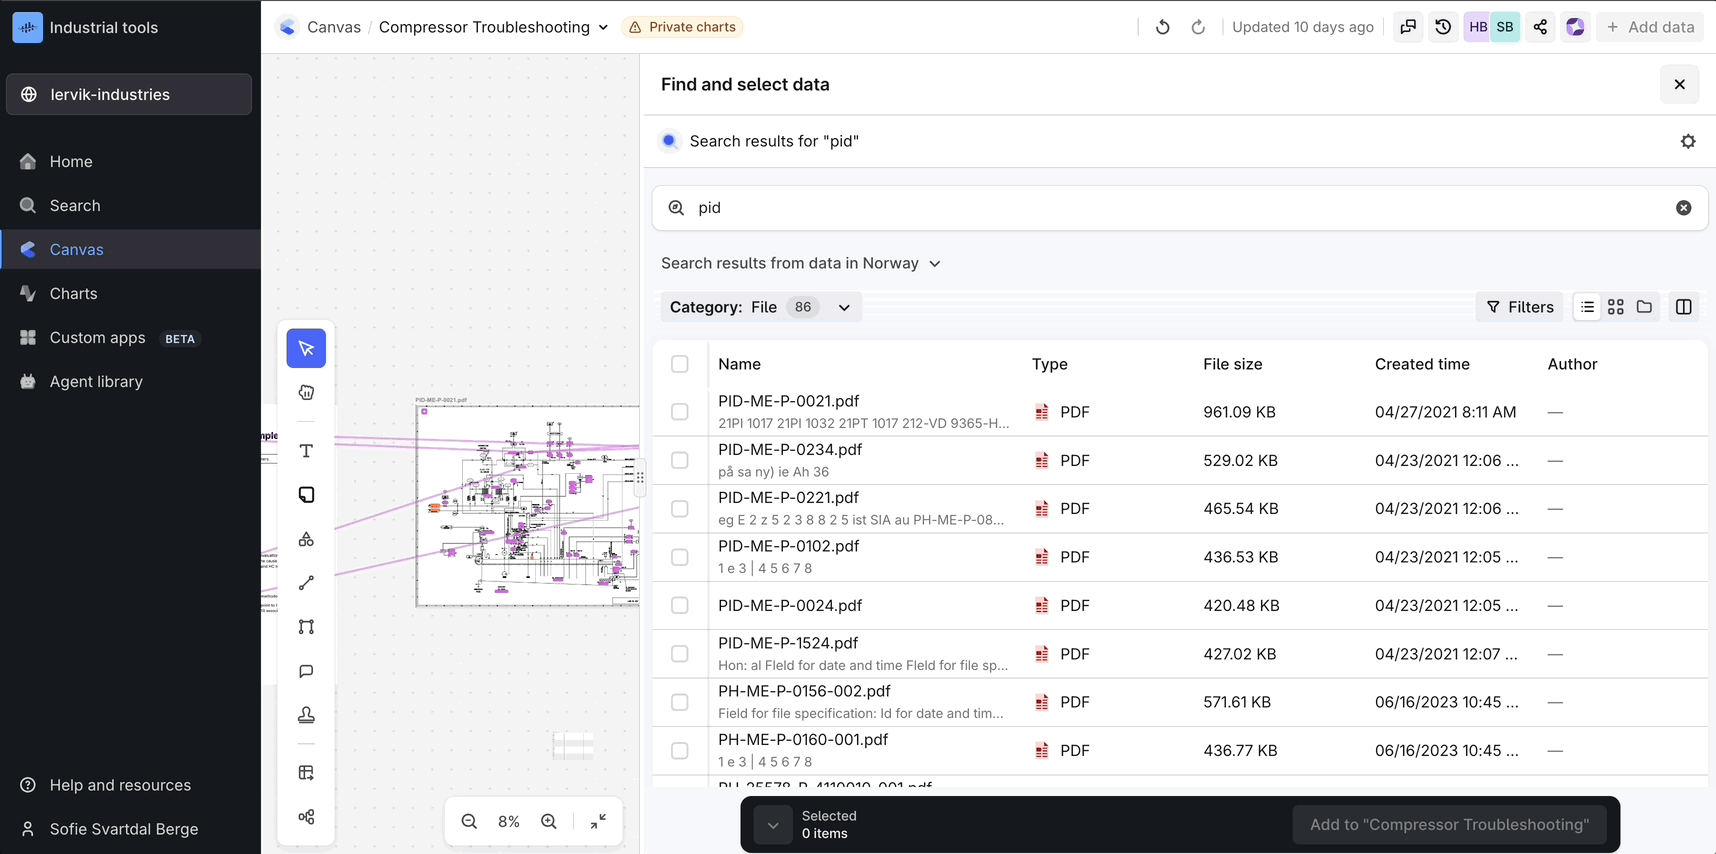Select the sticky note tool
This screenshot has width=1716, height=854.
[306, 495]
